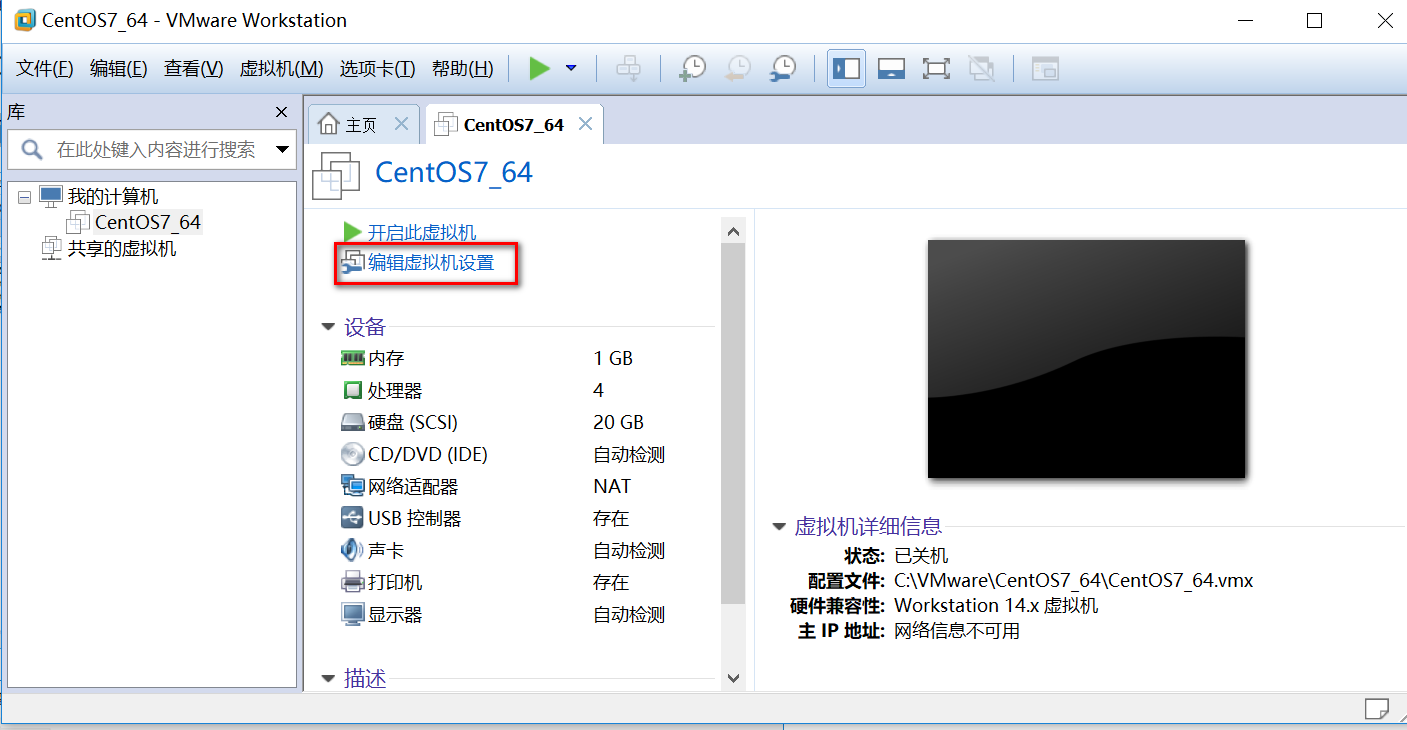Viewport: 1407px width, 730px height.
Task: Open the 编辑(E) menu
Action: [x=119, y=68]
